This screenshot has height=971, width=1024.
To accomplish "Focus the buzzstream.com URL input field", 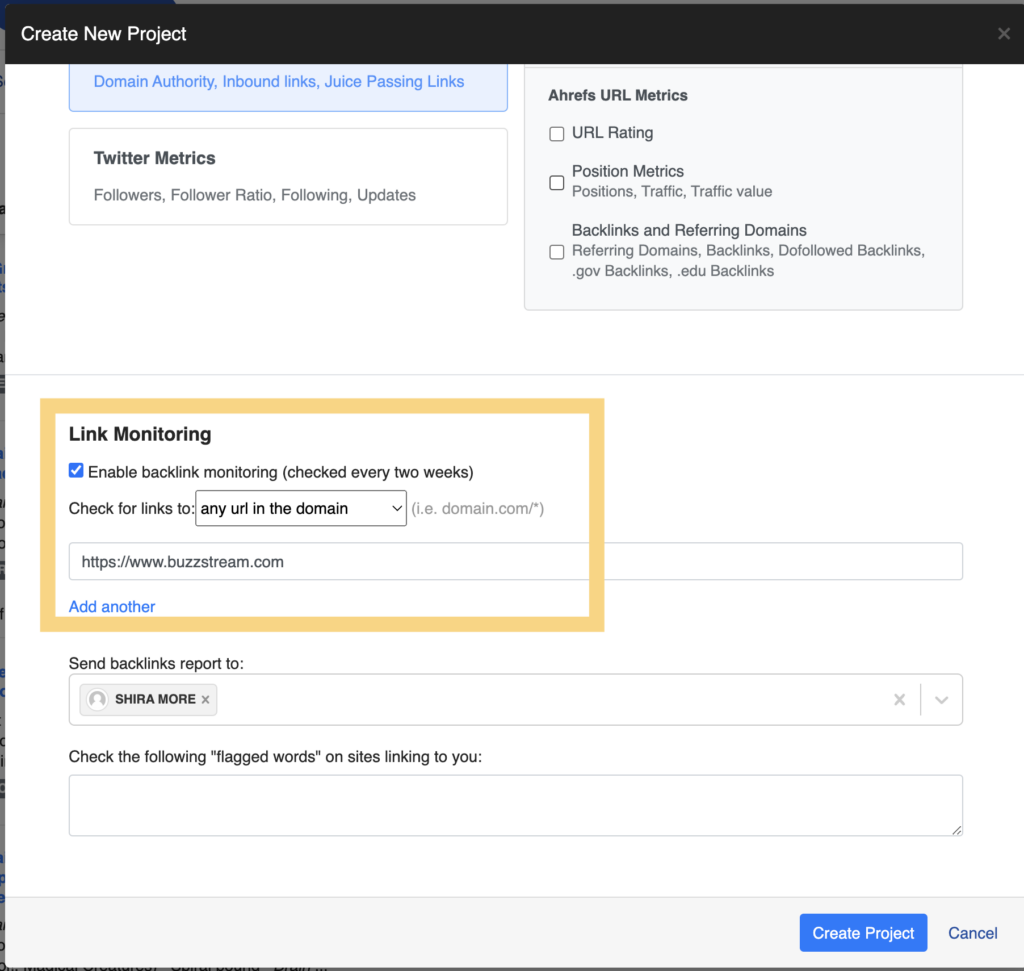I will click(x=515, y=562).
